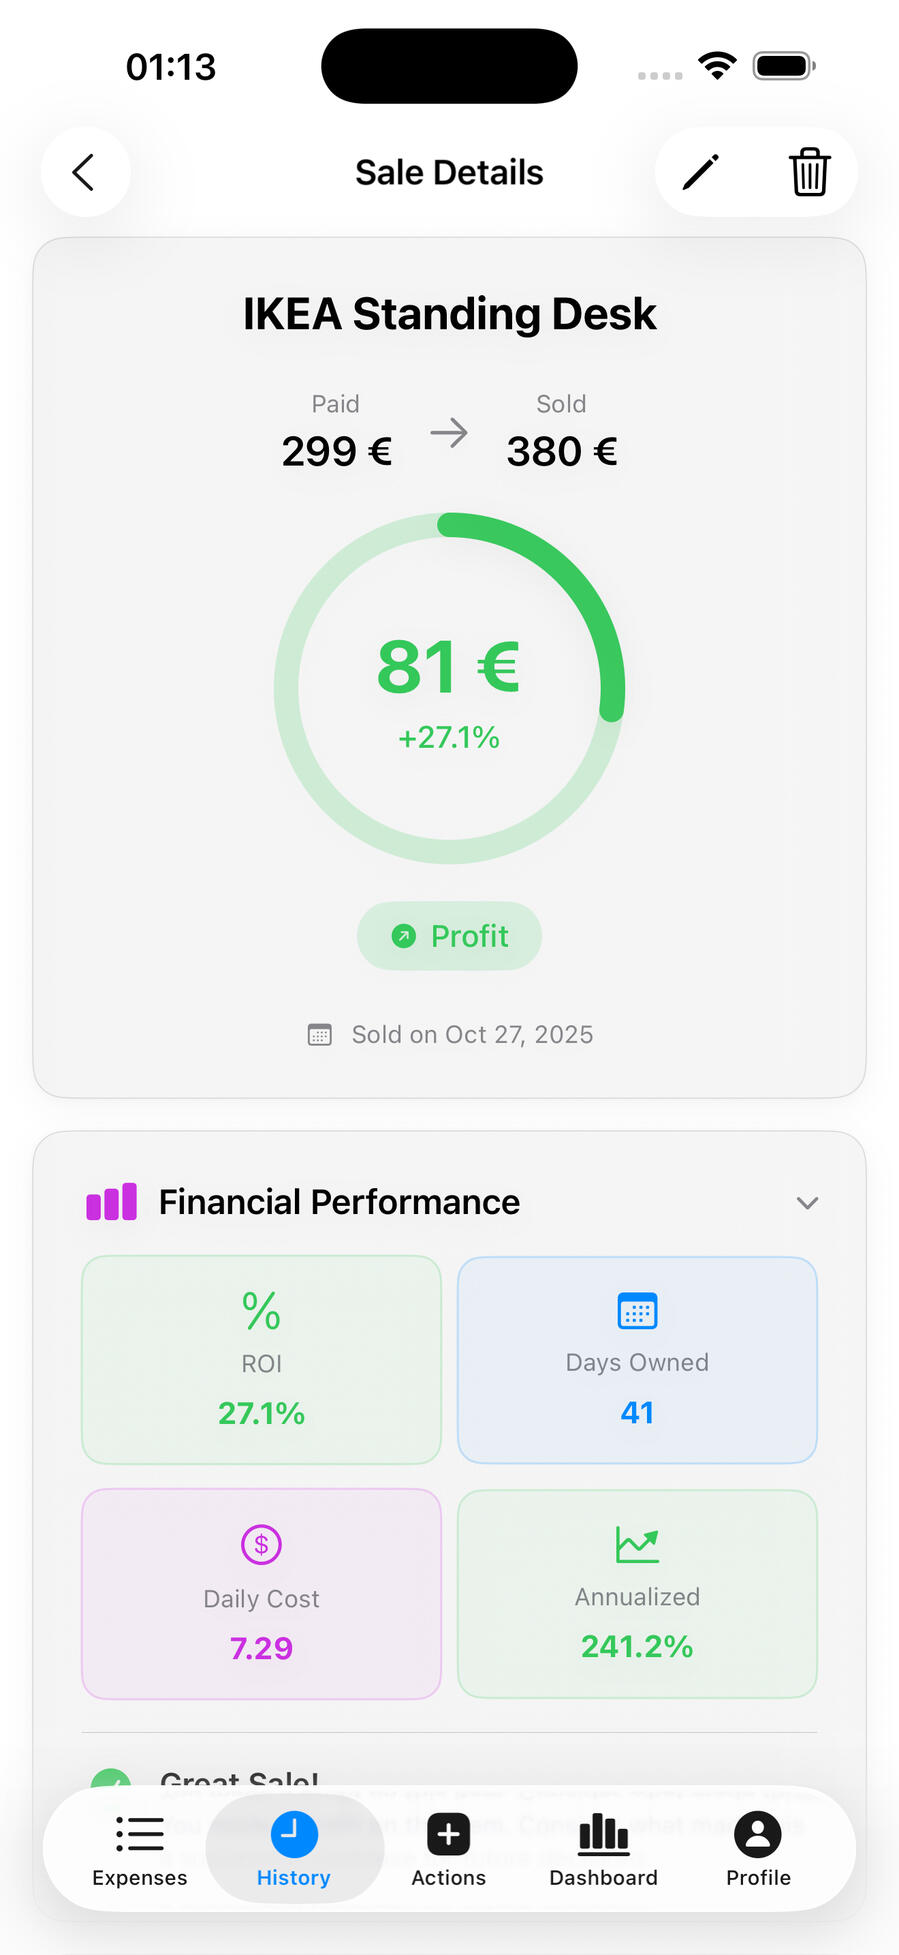Tap the calendar icon beside sold date

(319, 1035)
